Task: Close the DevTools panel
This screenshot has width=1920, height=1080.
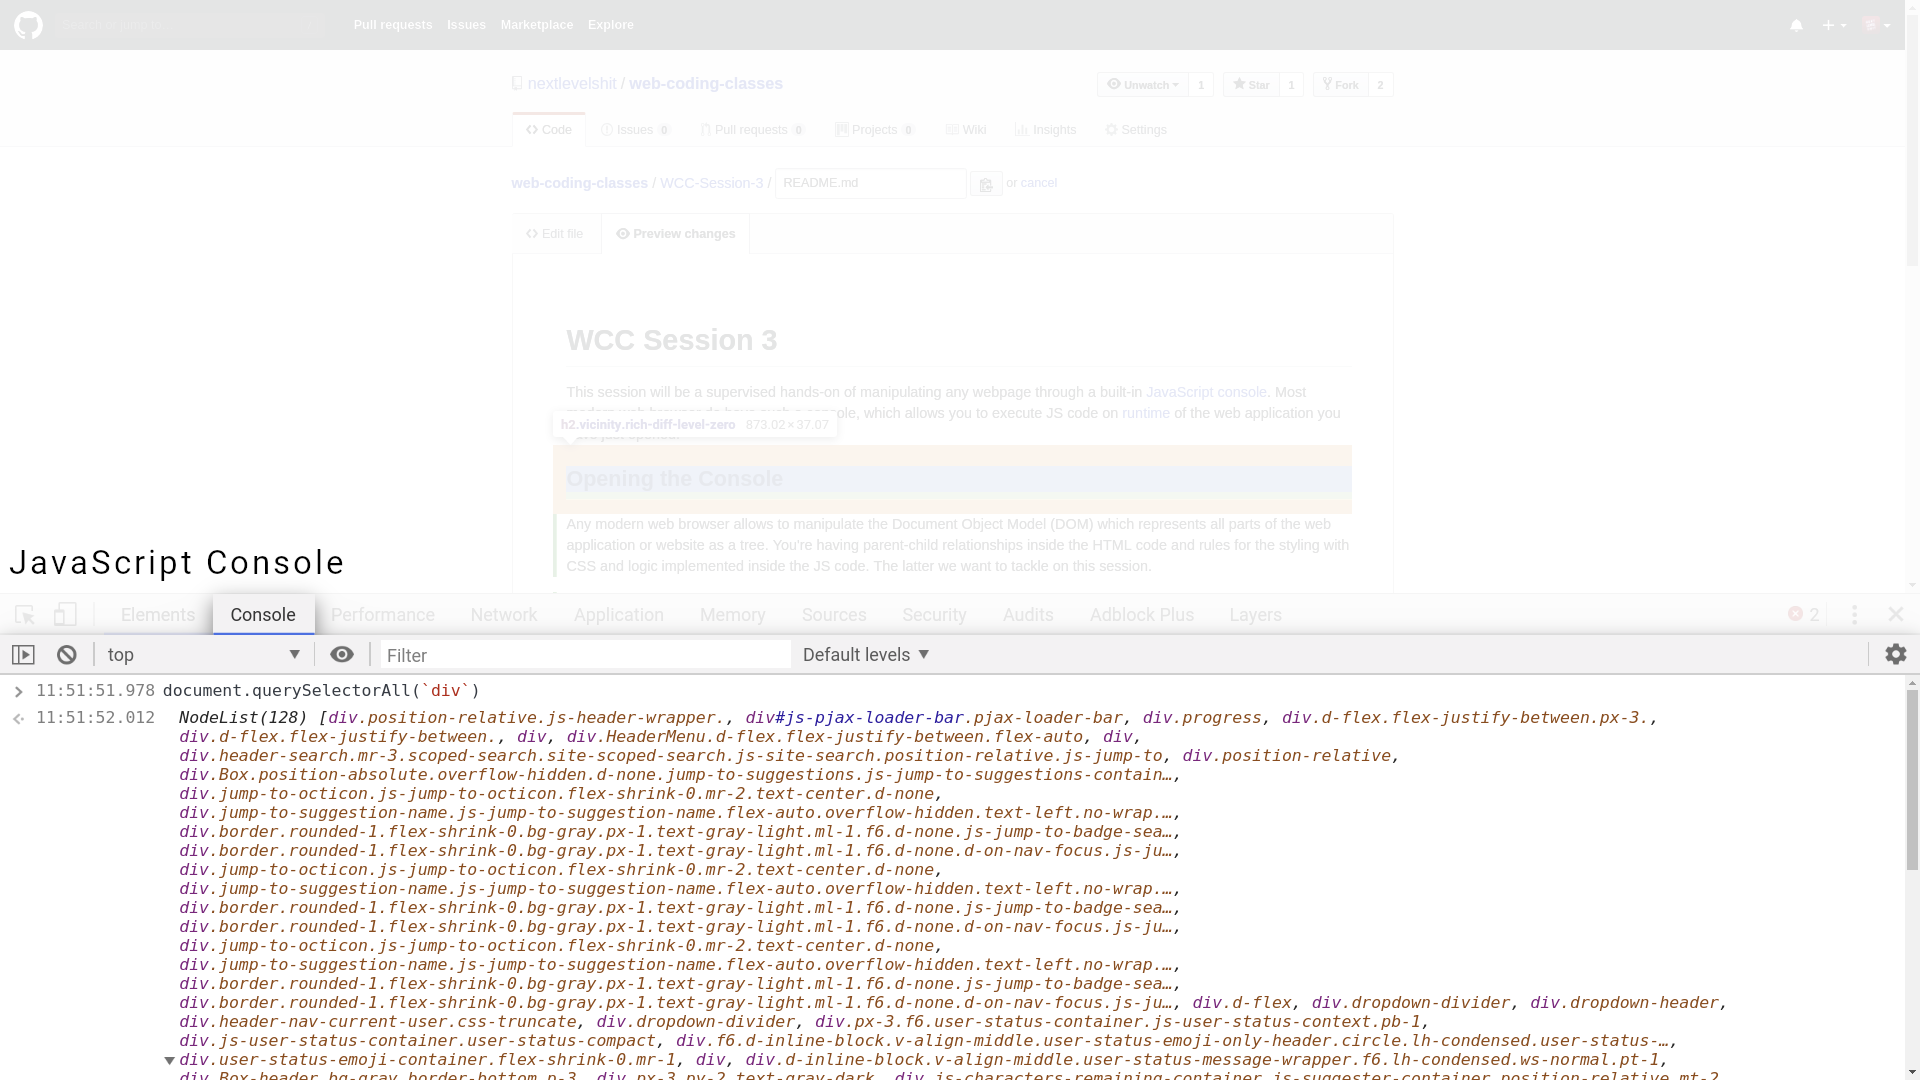Action: click(1895, 614)
